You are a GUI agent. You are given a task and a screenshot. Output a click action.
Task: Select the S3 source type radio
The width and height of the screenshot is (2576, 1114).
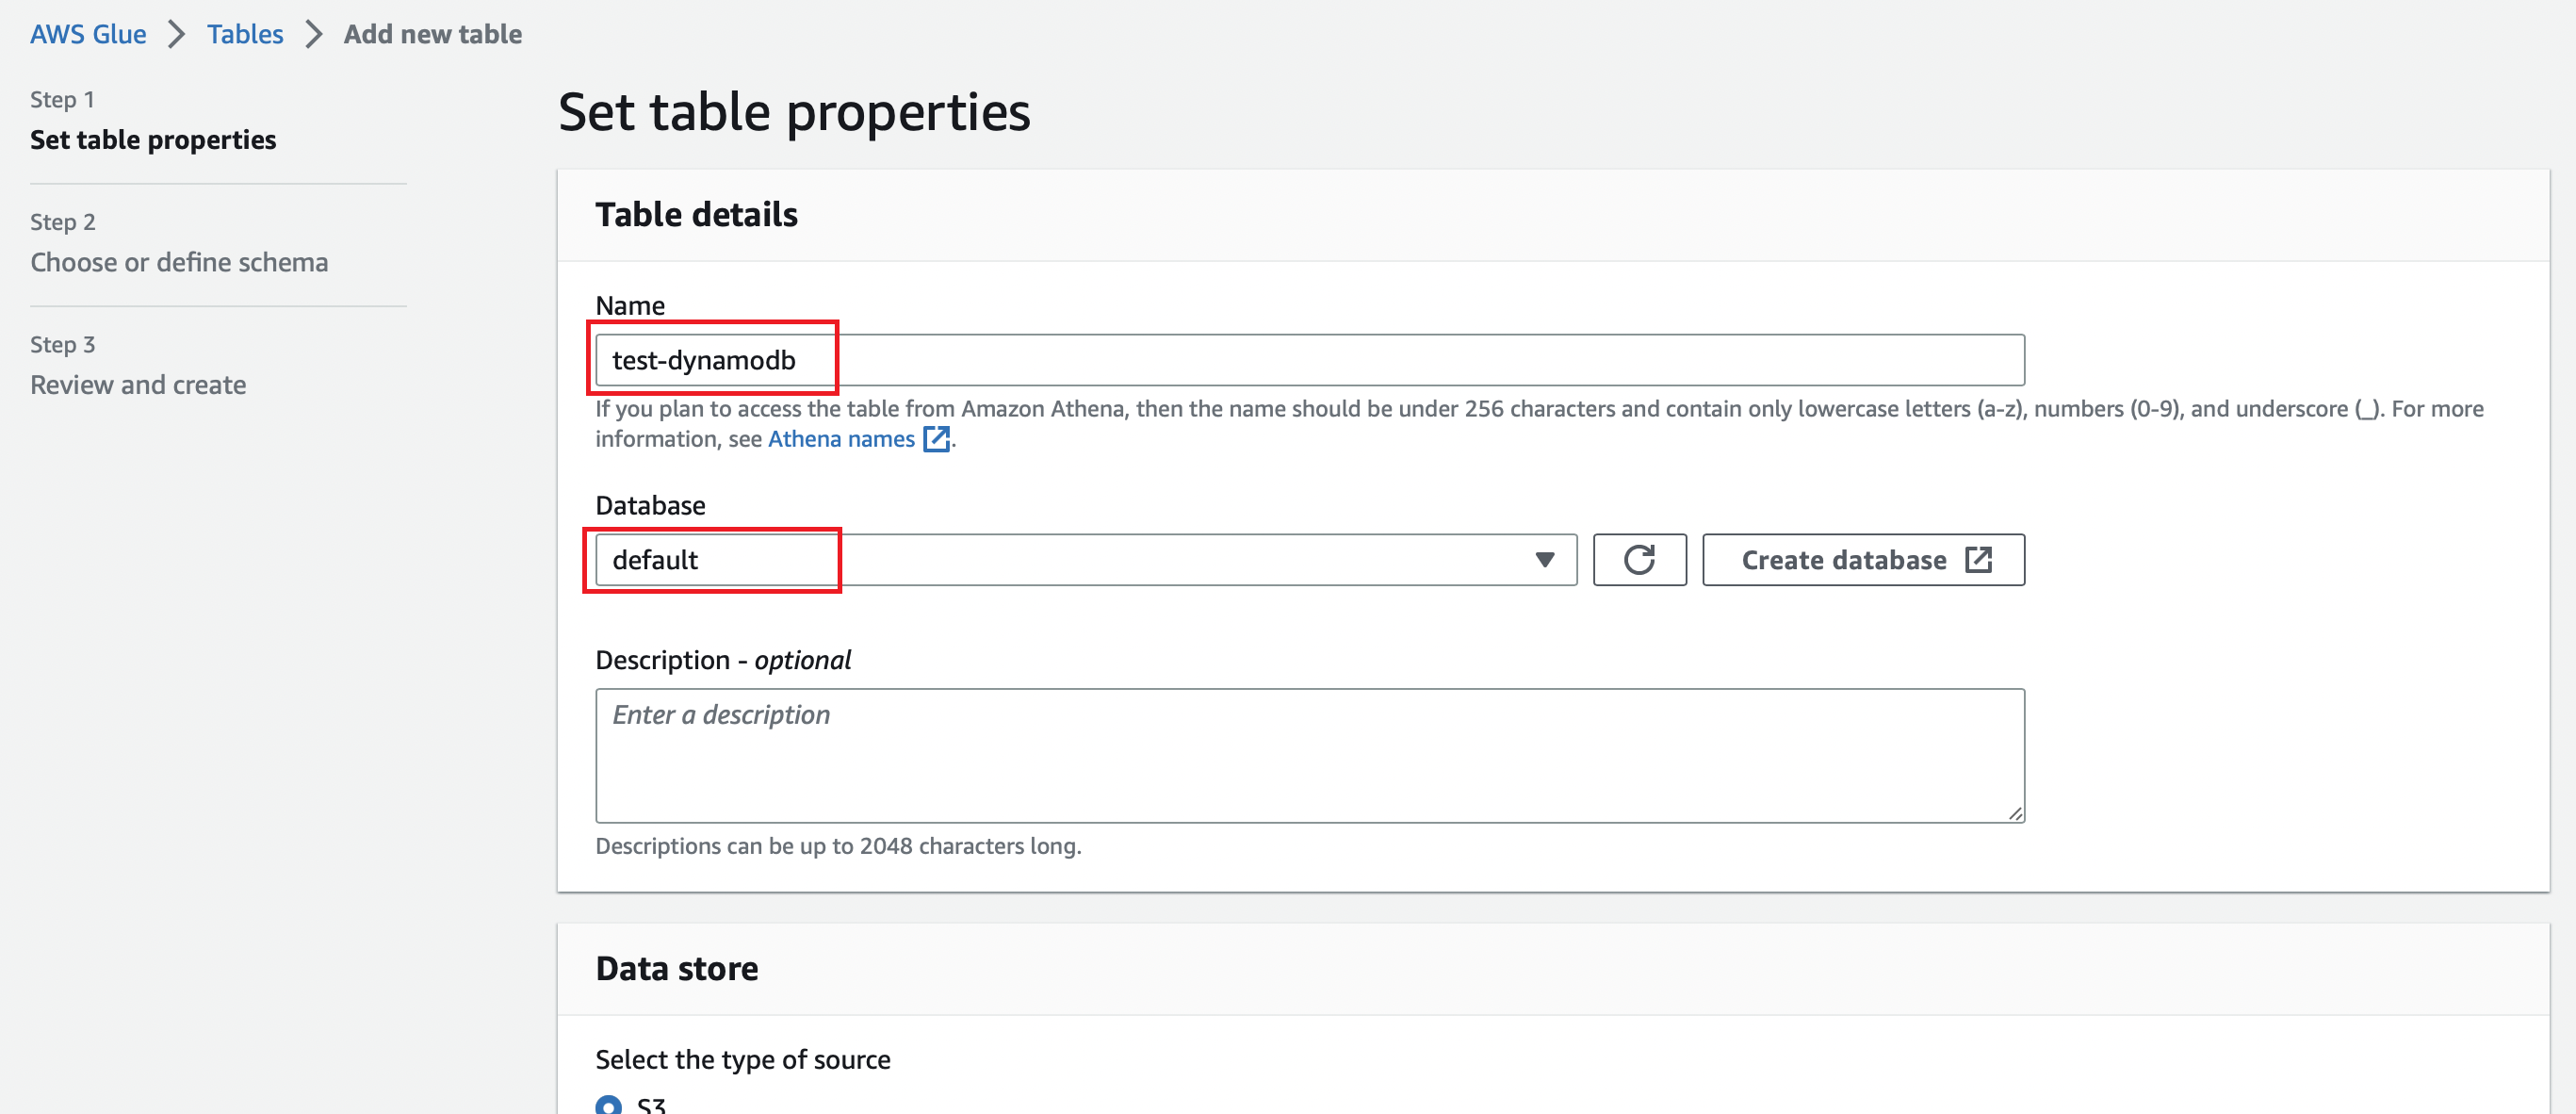[x=608, y=1105]
